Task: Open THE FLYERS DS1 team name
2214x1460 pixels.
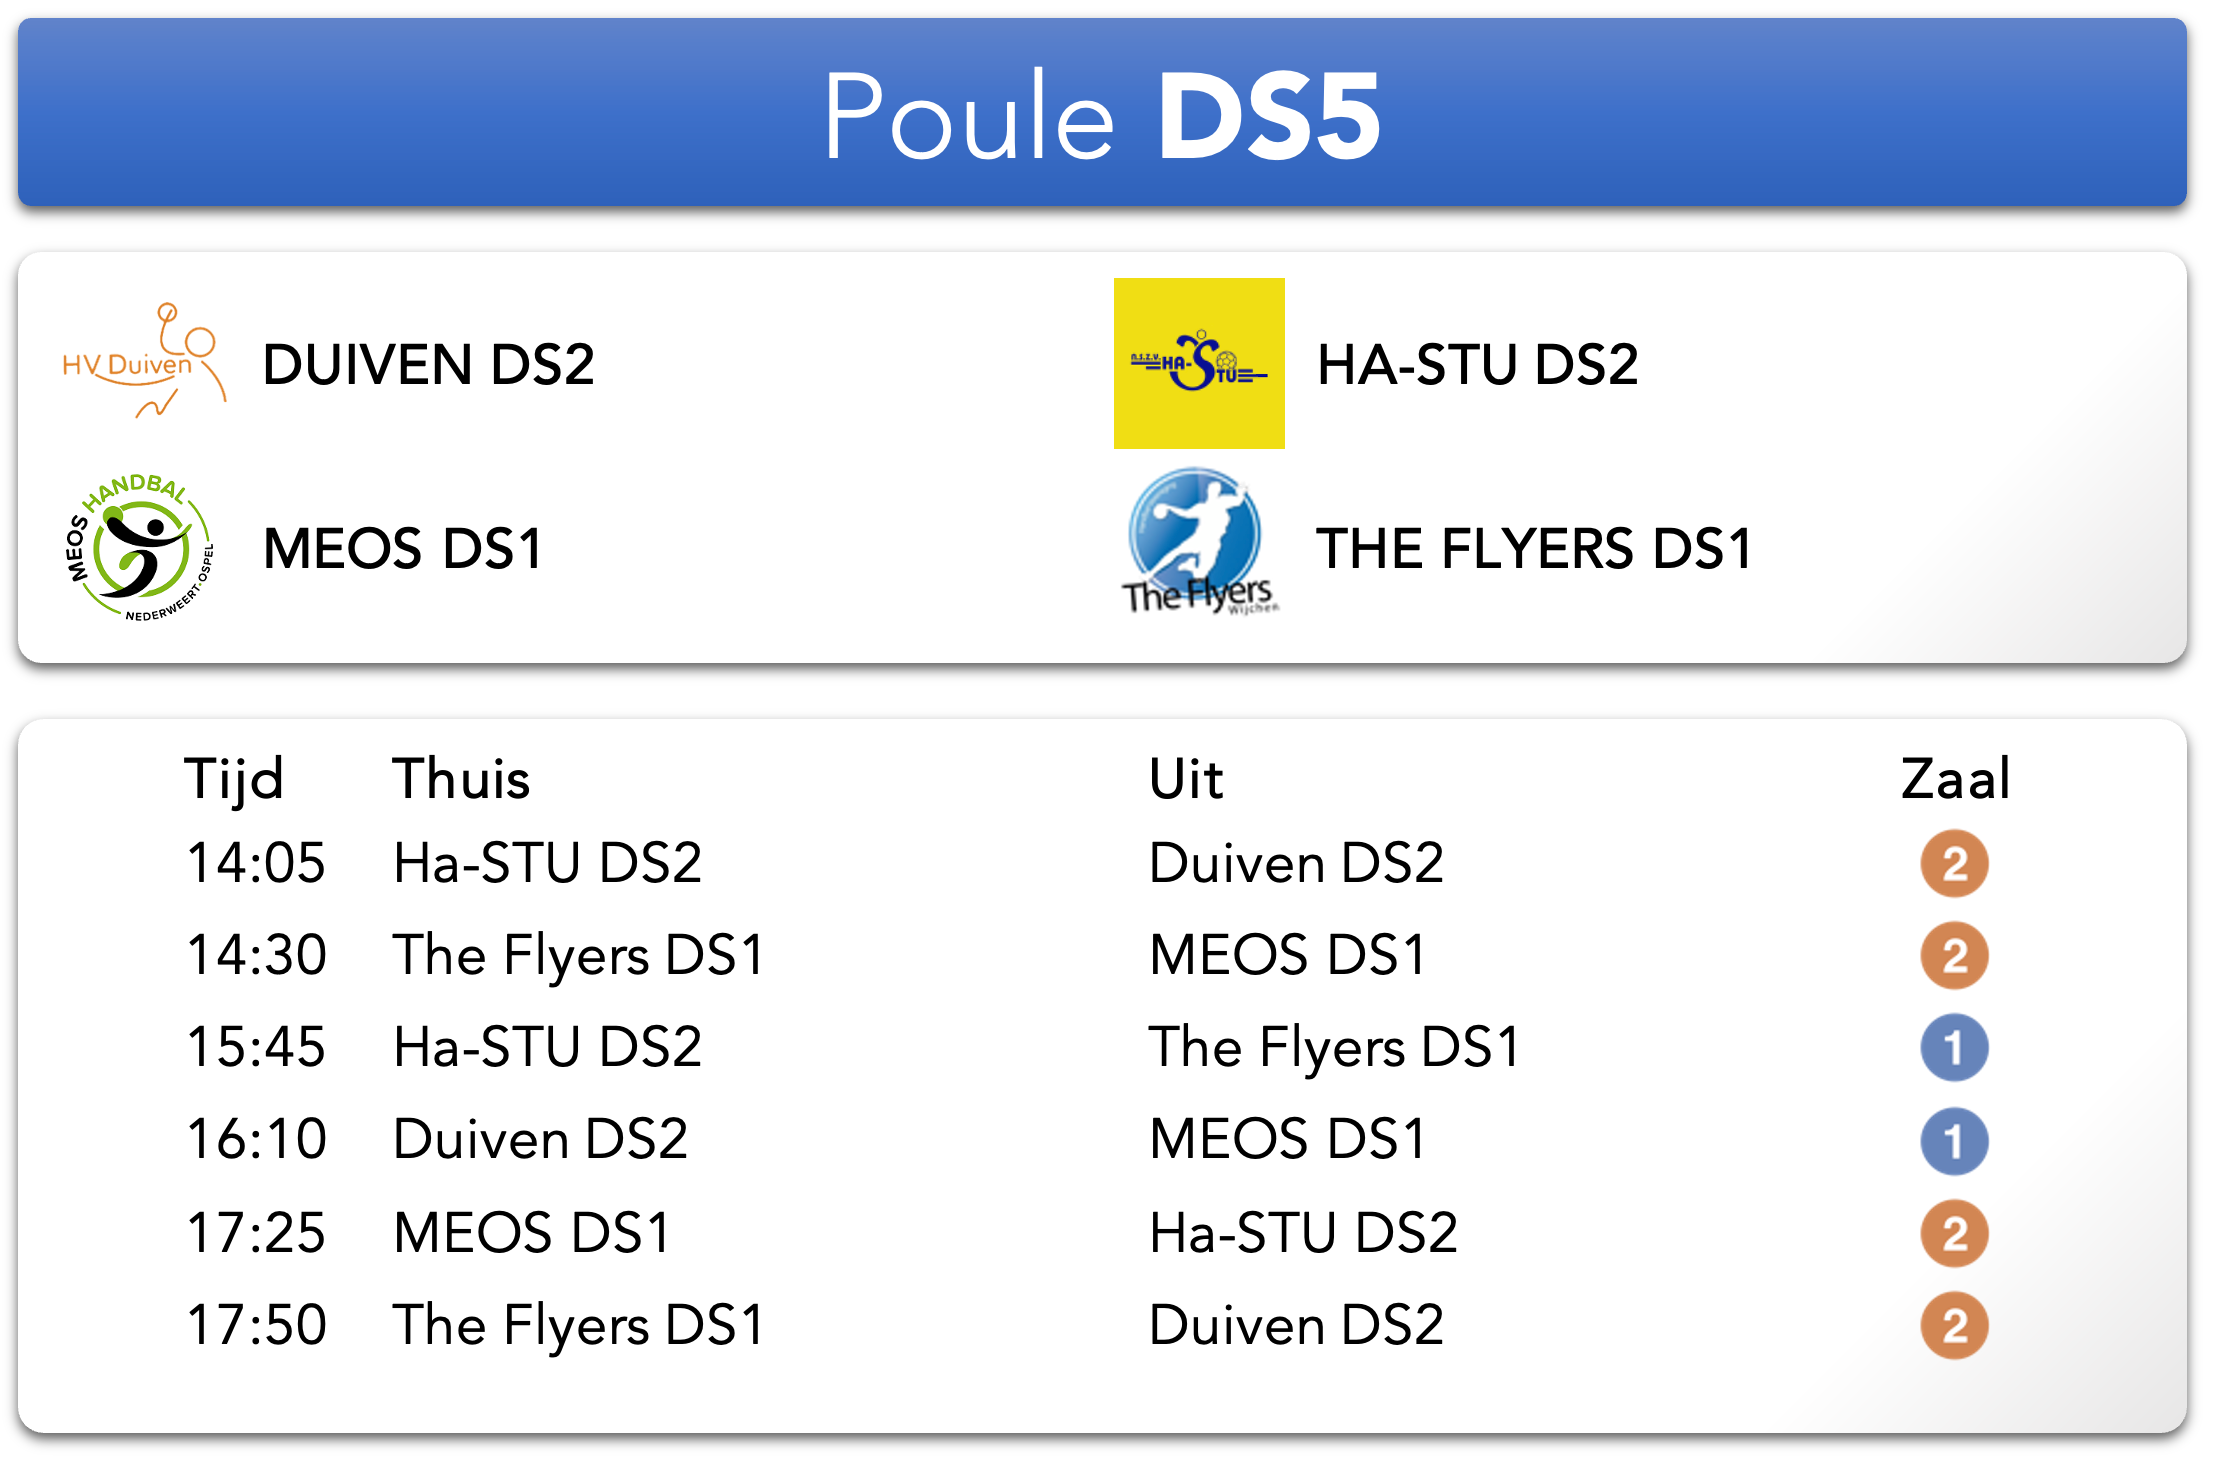Action: pyautogui.click(x=1534, y=548)
